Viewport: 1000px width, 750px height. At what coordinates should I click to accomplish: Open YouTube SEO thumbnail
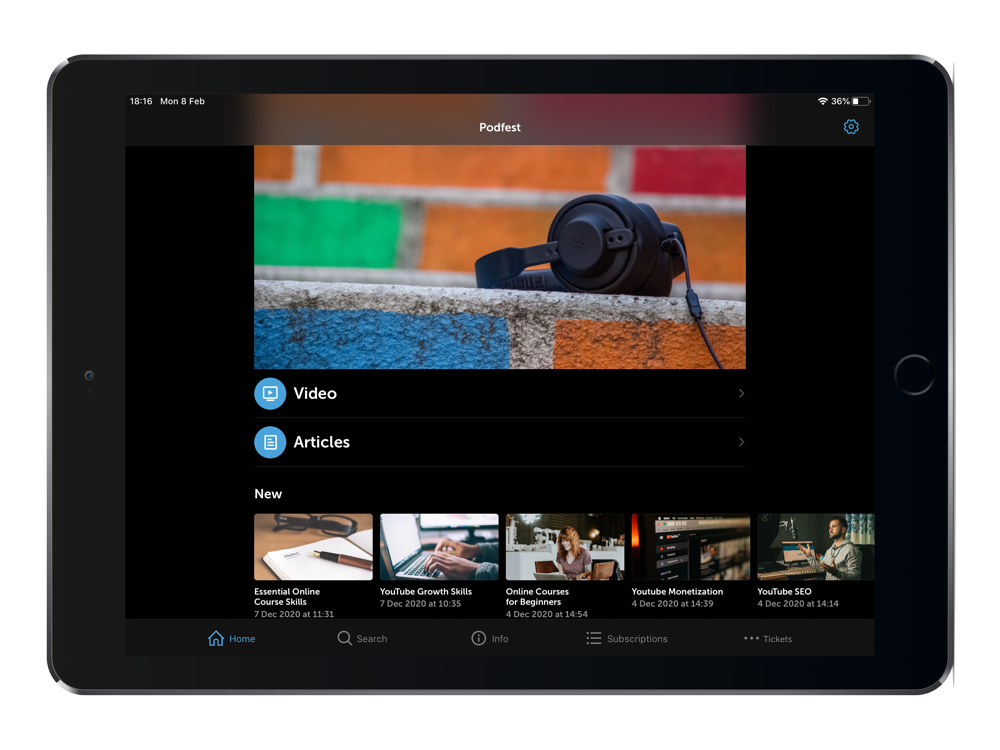point(816,547)
